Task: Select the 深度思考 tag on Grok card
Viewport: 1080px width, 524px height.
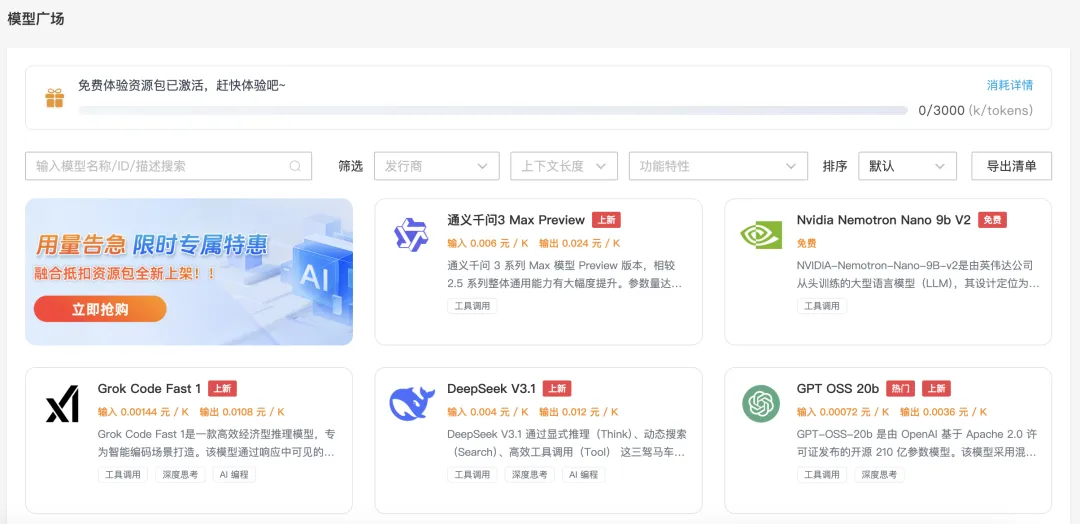Action: (x=180, y=475)
